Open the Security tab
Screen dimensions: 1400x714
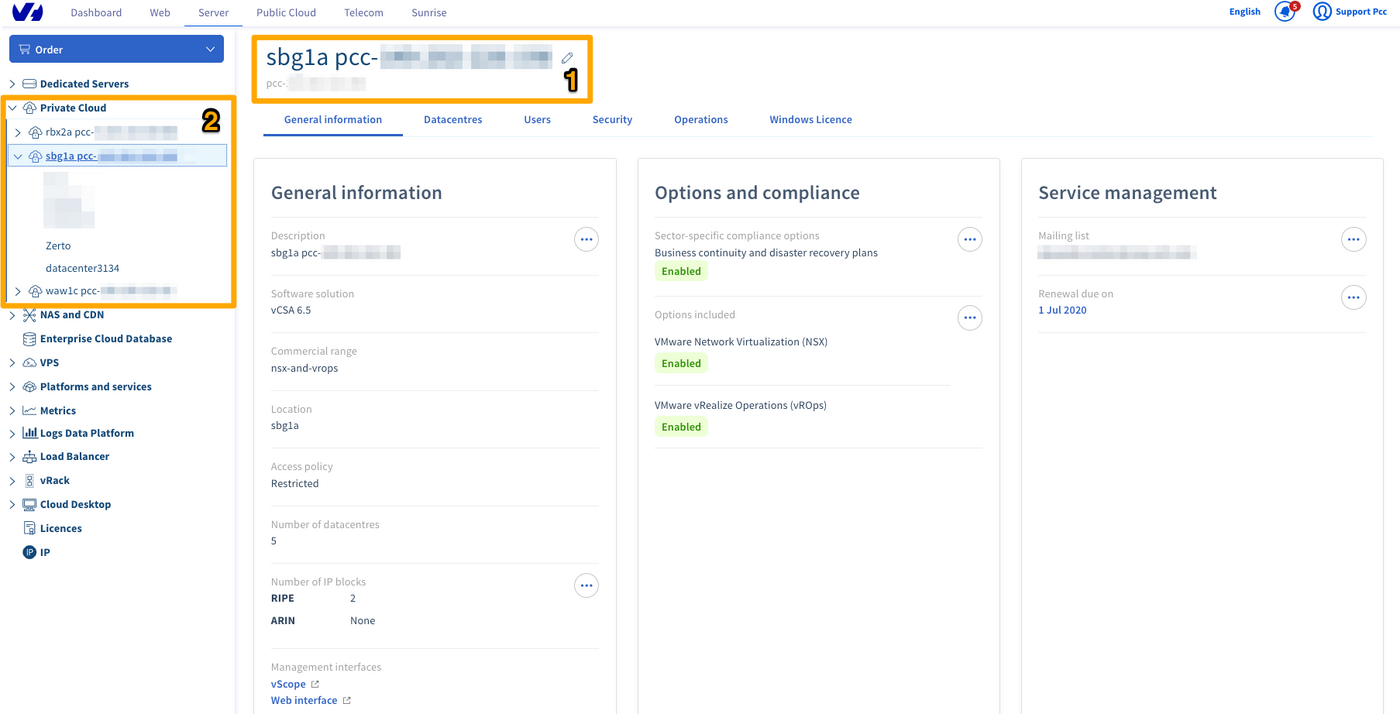(612, 120)
